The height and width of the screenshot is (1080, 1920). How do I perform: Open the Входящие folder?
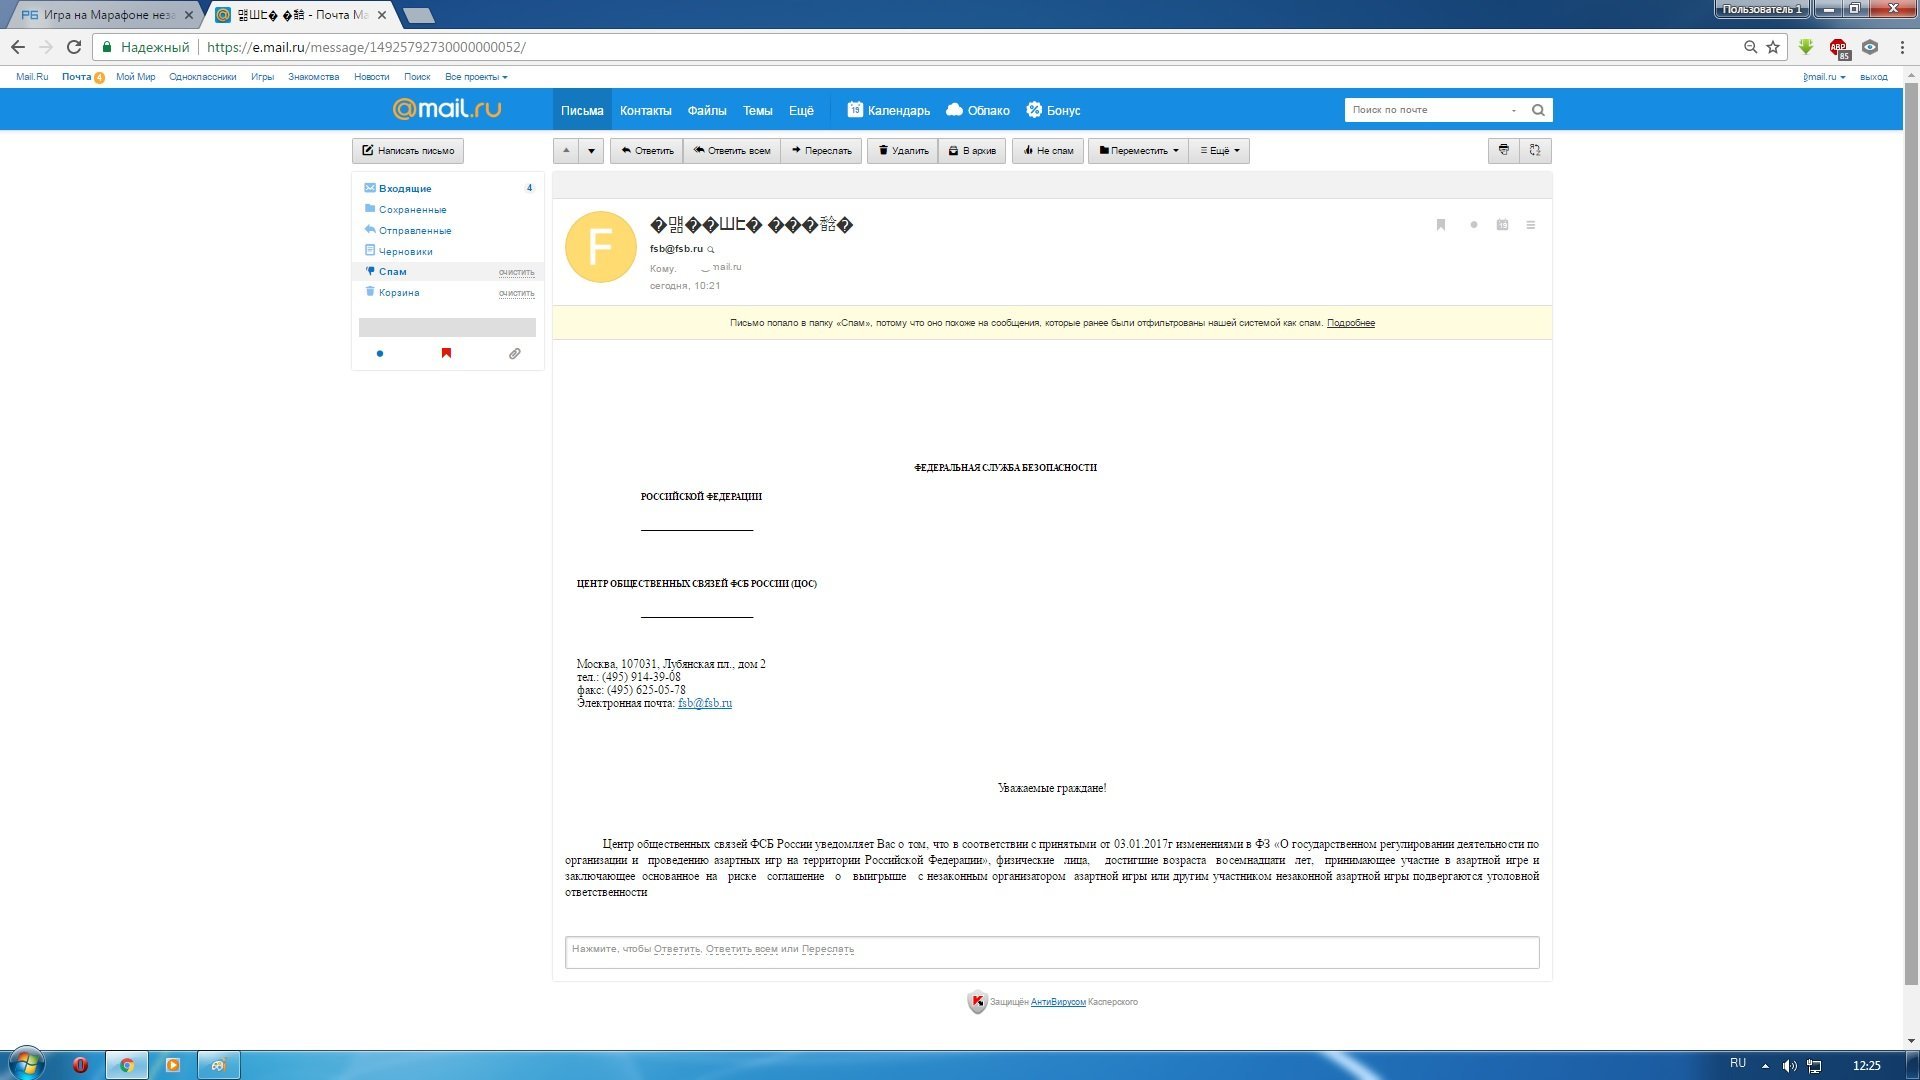coord(405,189)
